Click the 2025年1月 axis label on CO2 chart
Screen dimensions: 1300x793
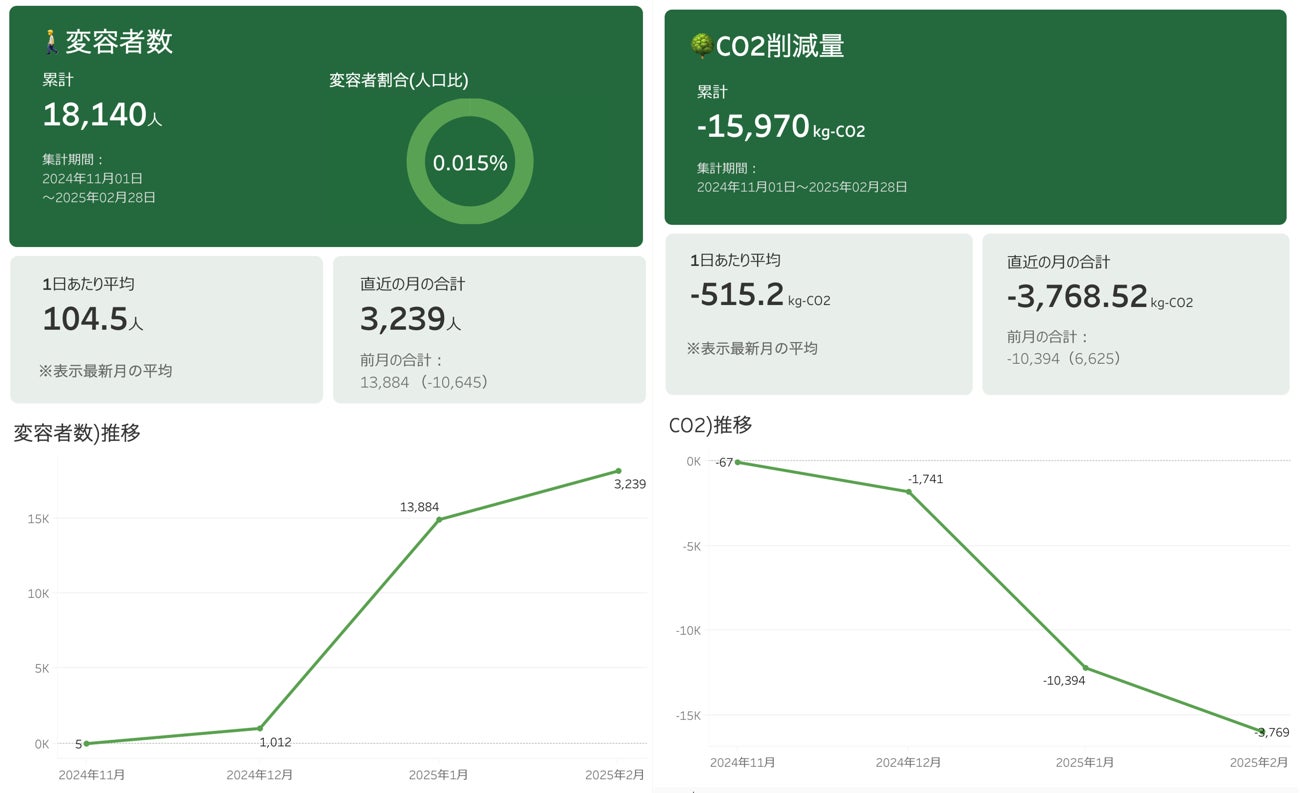tap(1085, 762)
